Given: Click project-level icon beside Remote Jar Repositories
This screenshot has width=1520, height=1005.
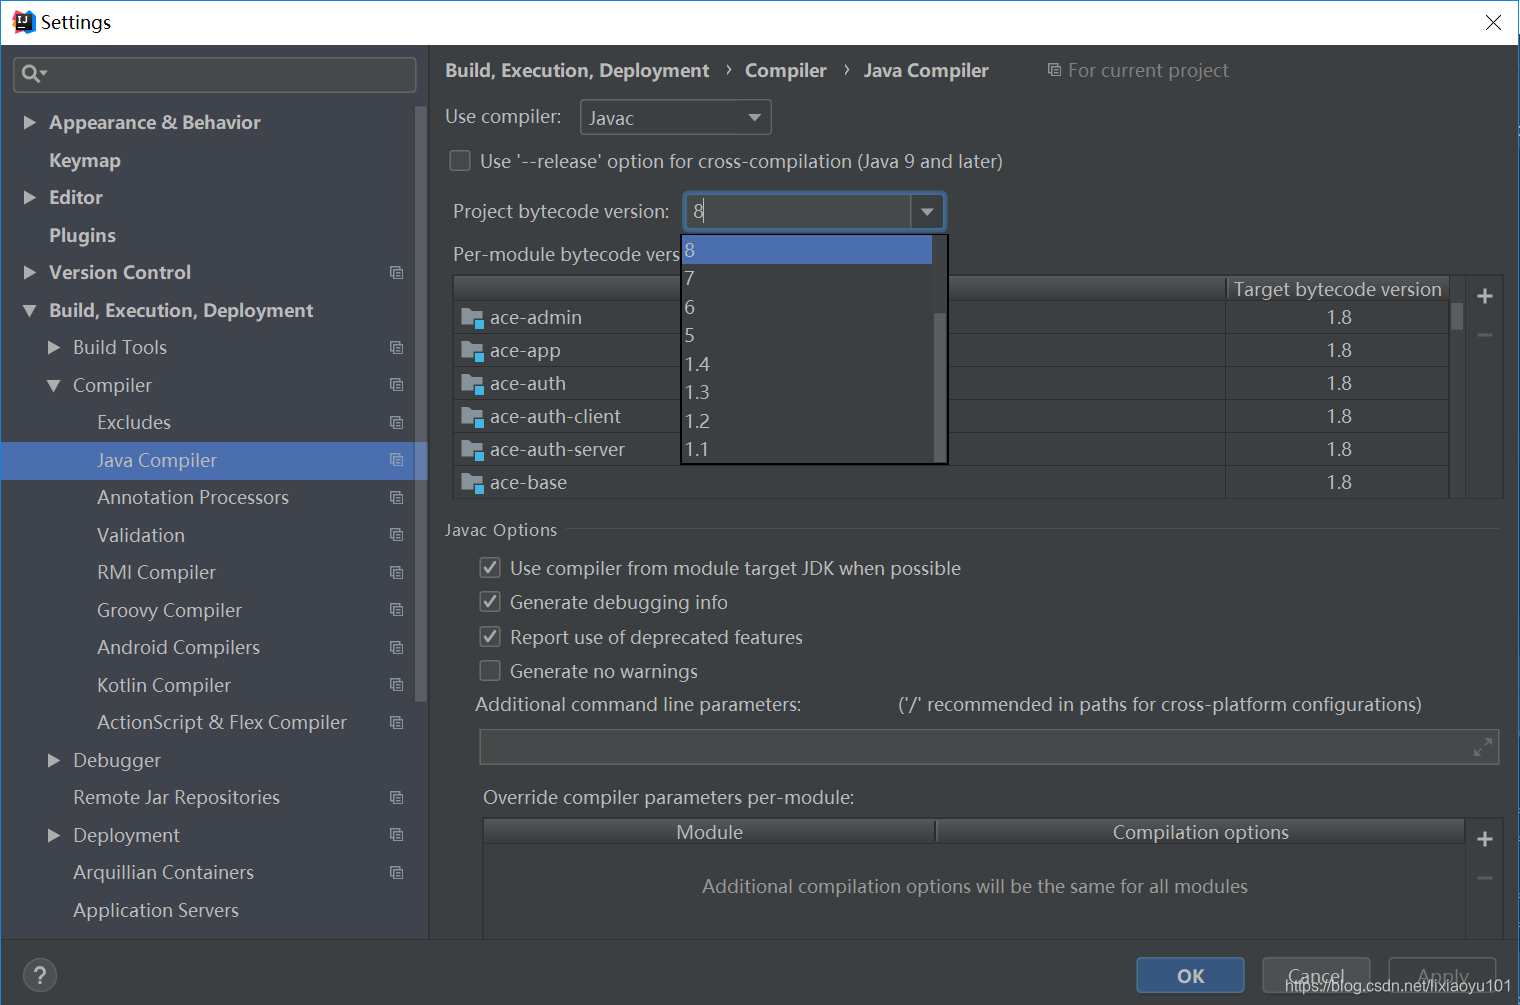Looking at the screenshot, I should pos(396,798).
